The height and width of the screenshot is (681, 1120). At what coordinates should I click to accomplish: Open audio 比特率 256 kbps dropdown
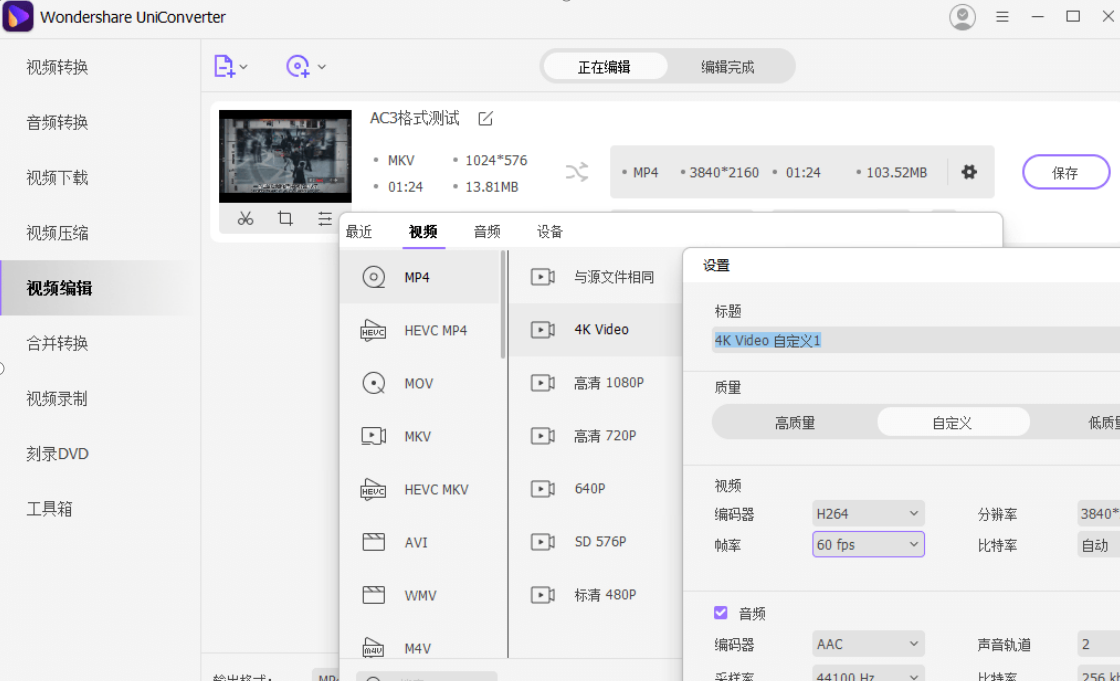click(1099, 673)
